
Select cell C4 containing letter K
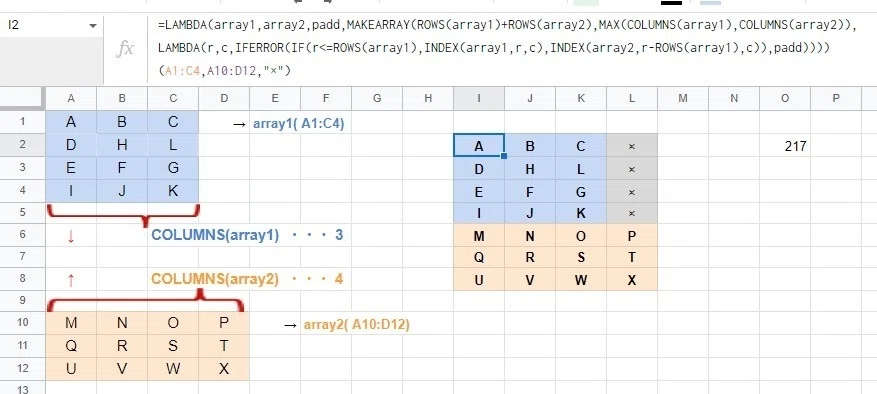[x=173, y=191]
